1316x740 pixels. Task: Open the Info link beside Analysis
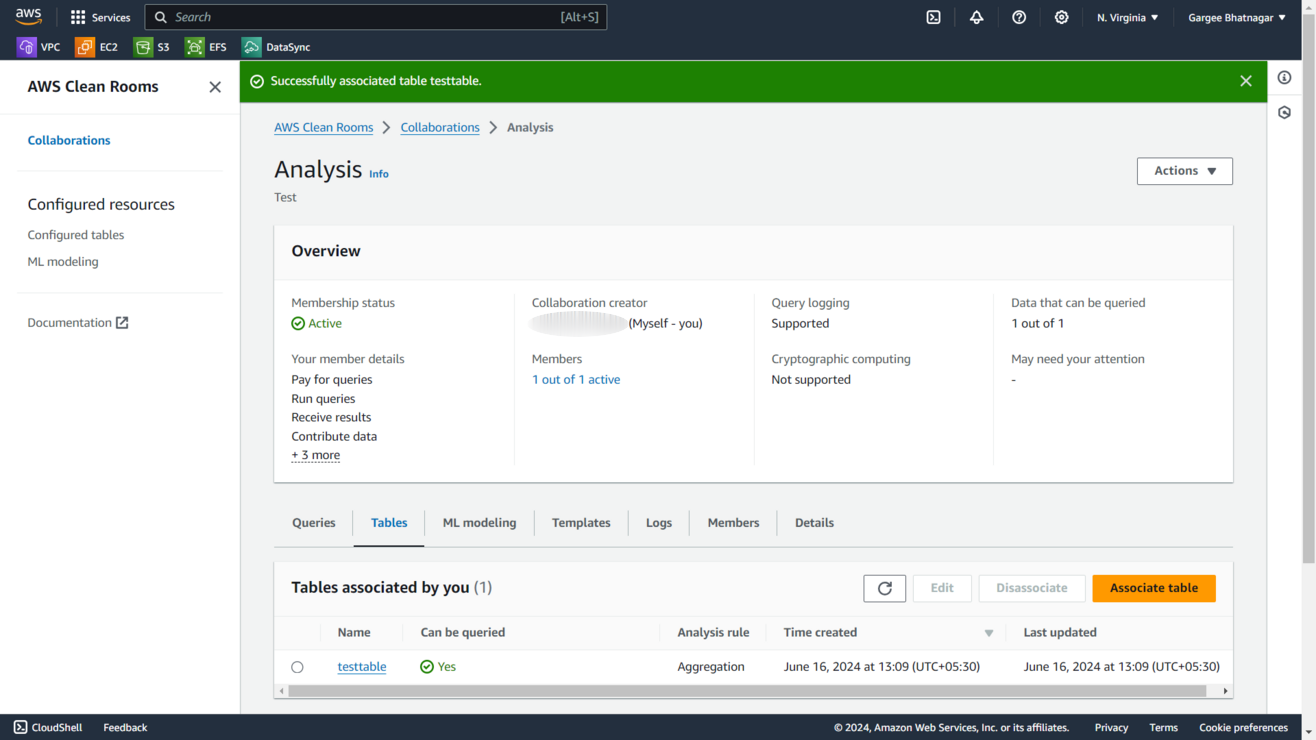click(x=379, y=174)
